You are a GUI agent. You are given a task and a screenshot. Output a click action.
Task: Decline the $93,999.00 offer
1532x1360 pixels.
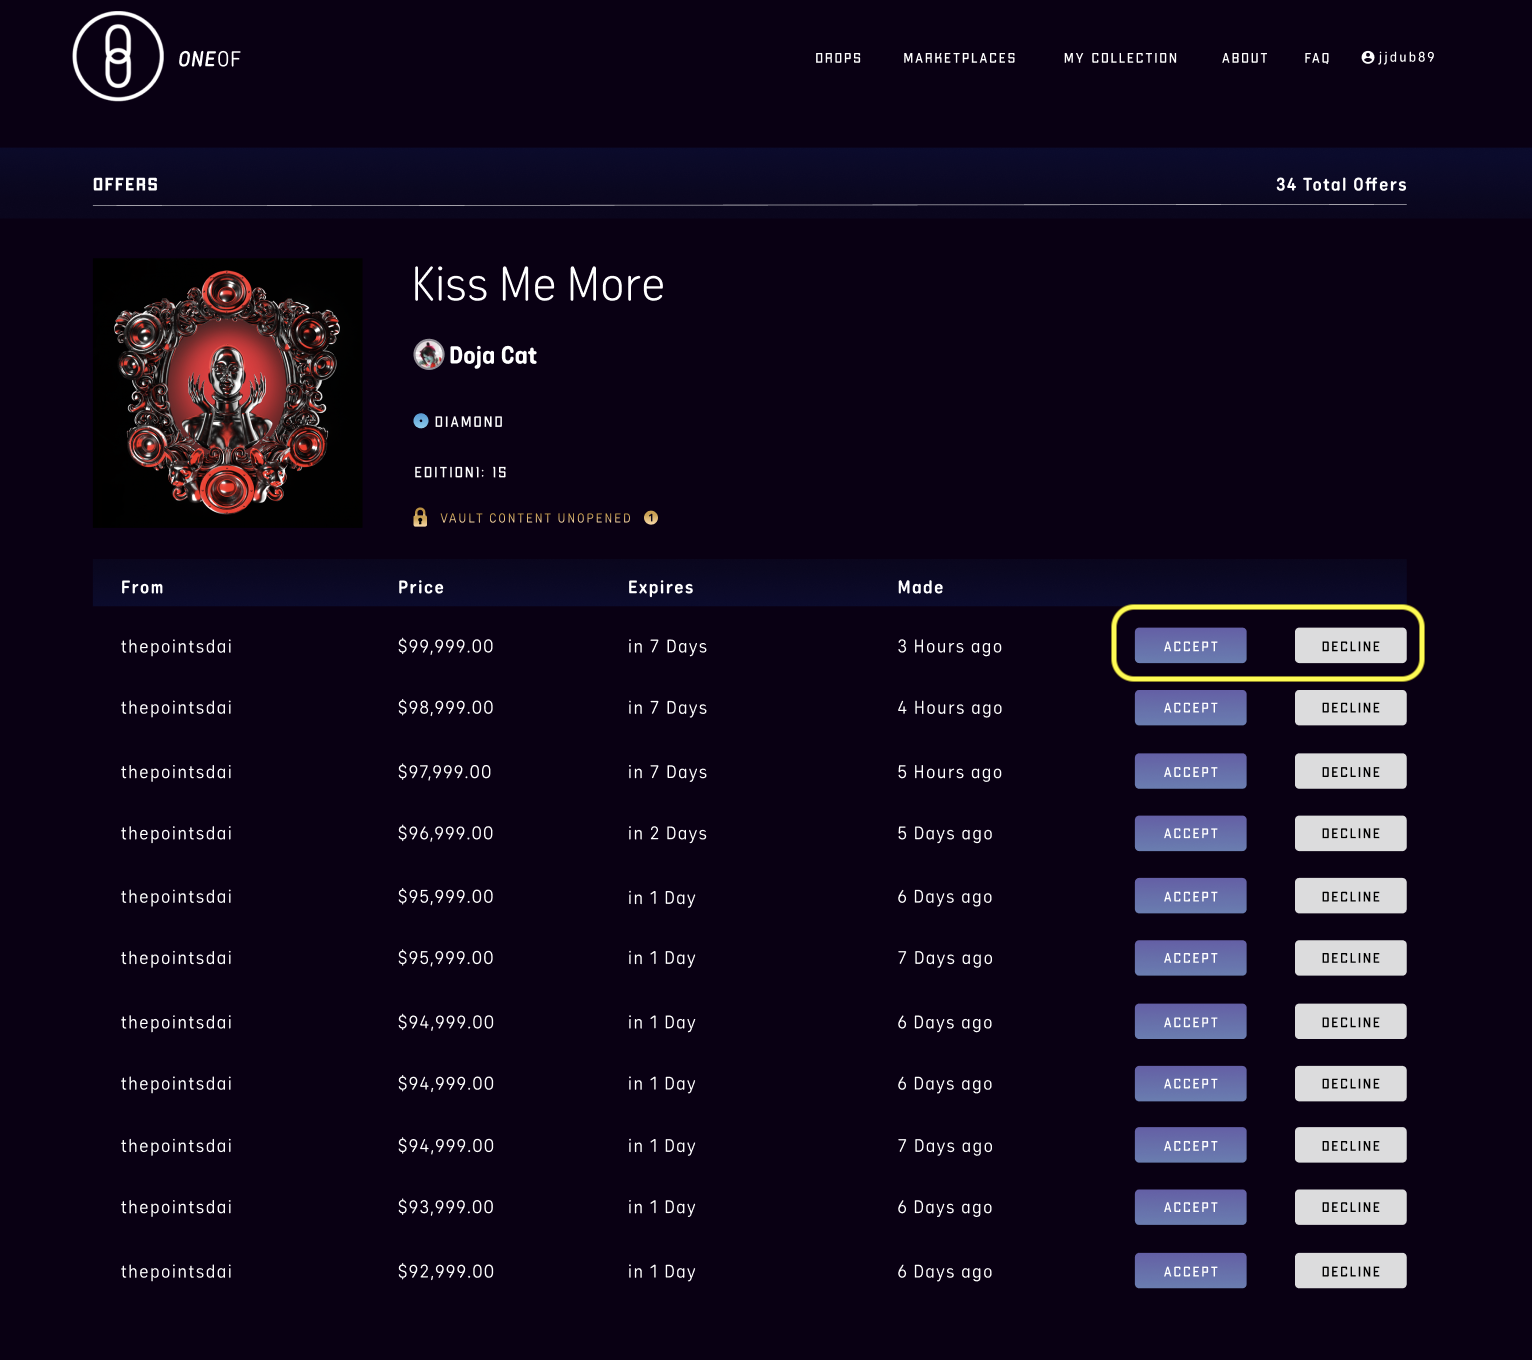pos(1351,1207)
